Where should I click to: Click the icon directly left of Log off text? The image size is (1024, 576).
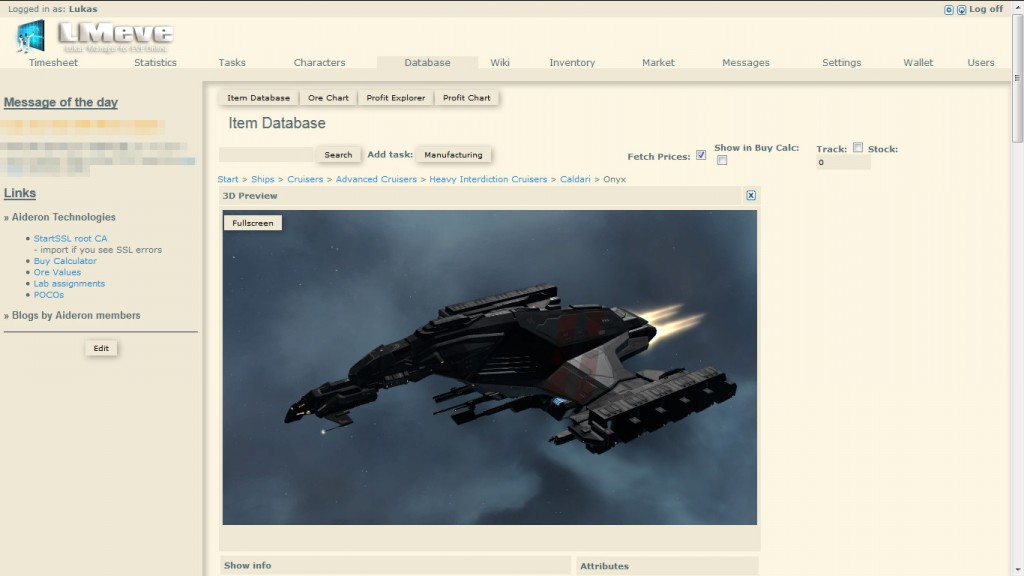961,10
